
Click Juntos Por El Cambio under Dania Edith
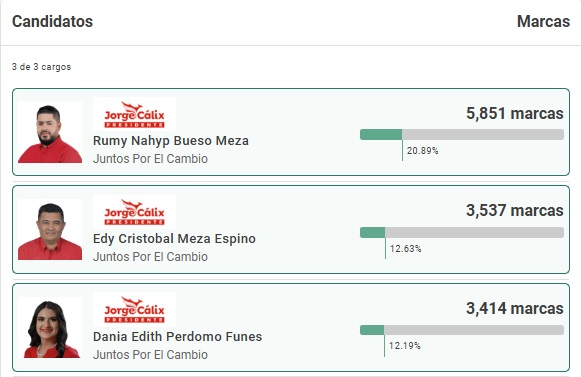(x=150, y=355)
